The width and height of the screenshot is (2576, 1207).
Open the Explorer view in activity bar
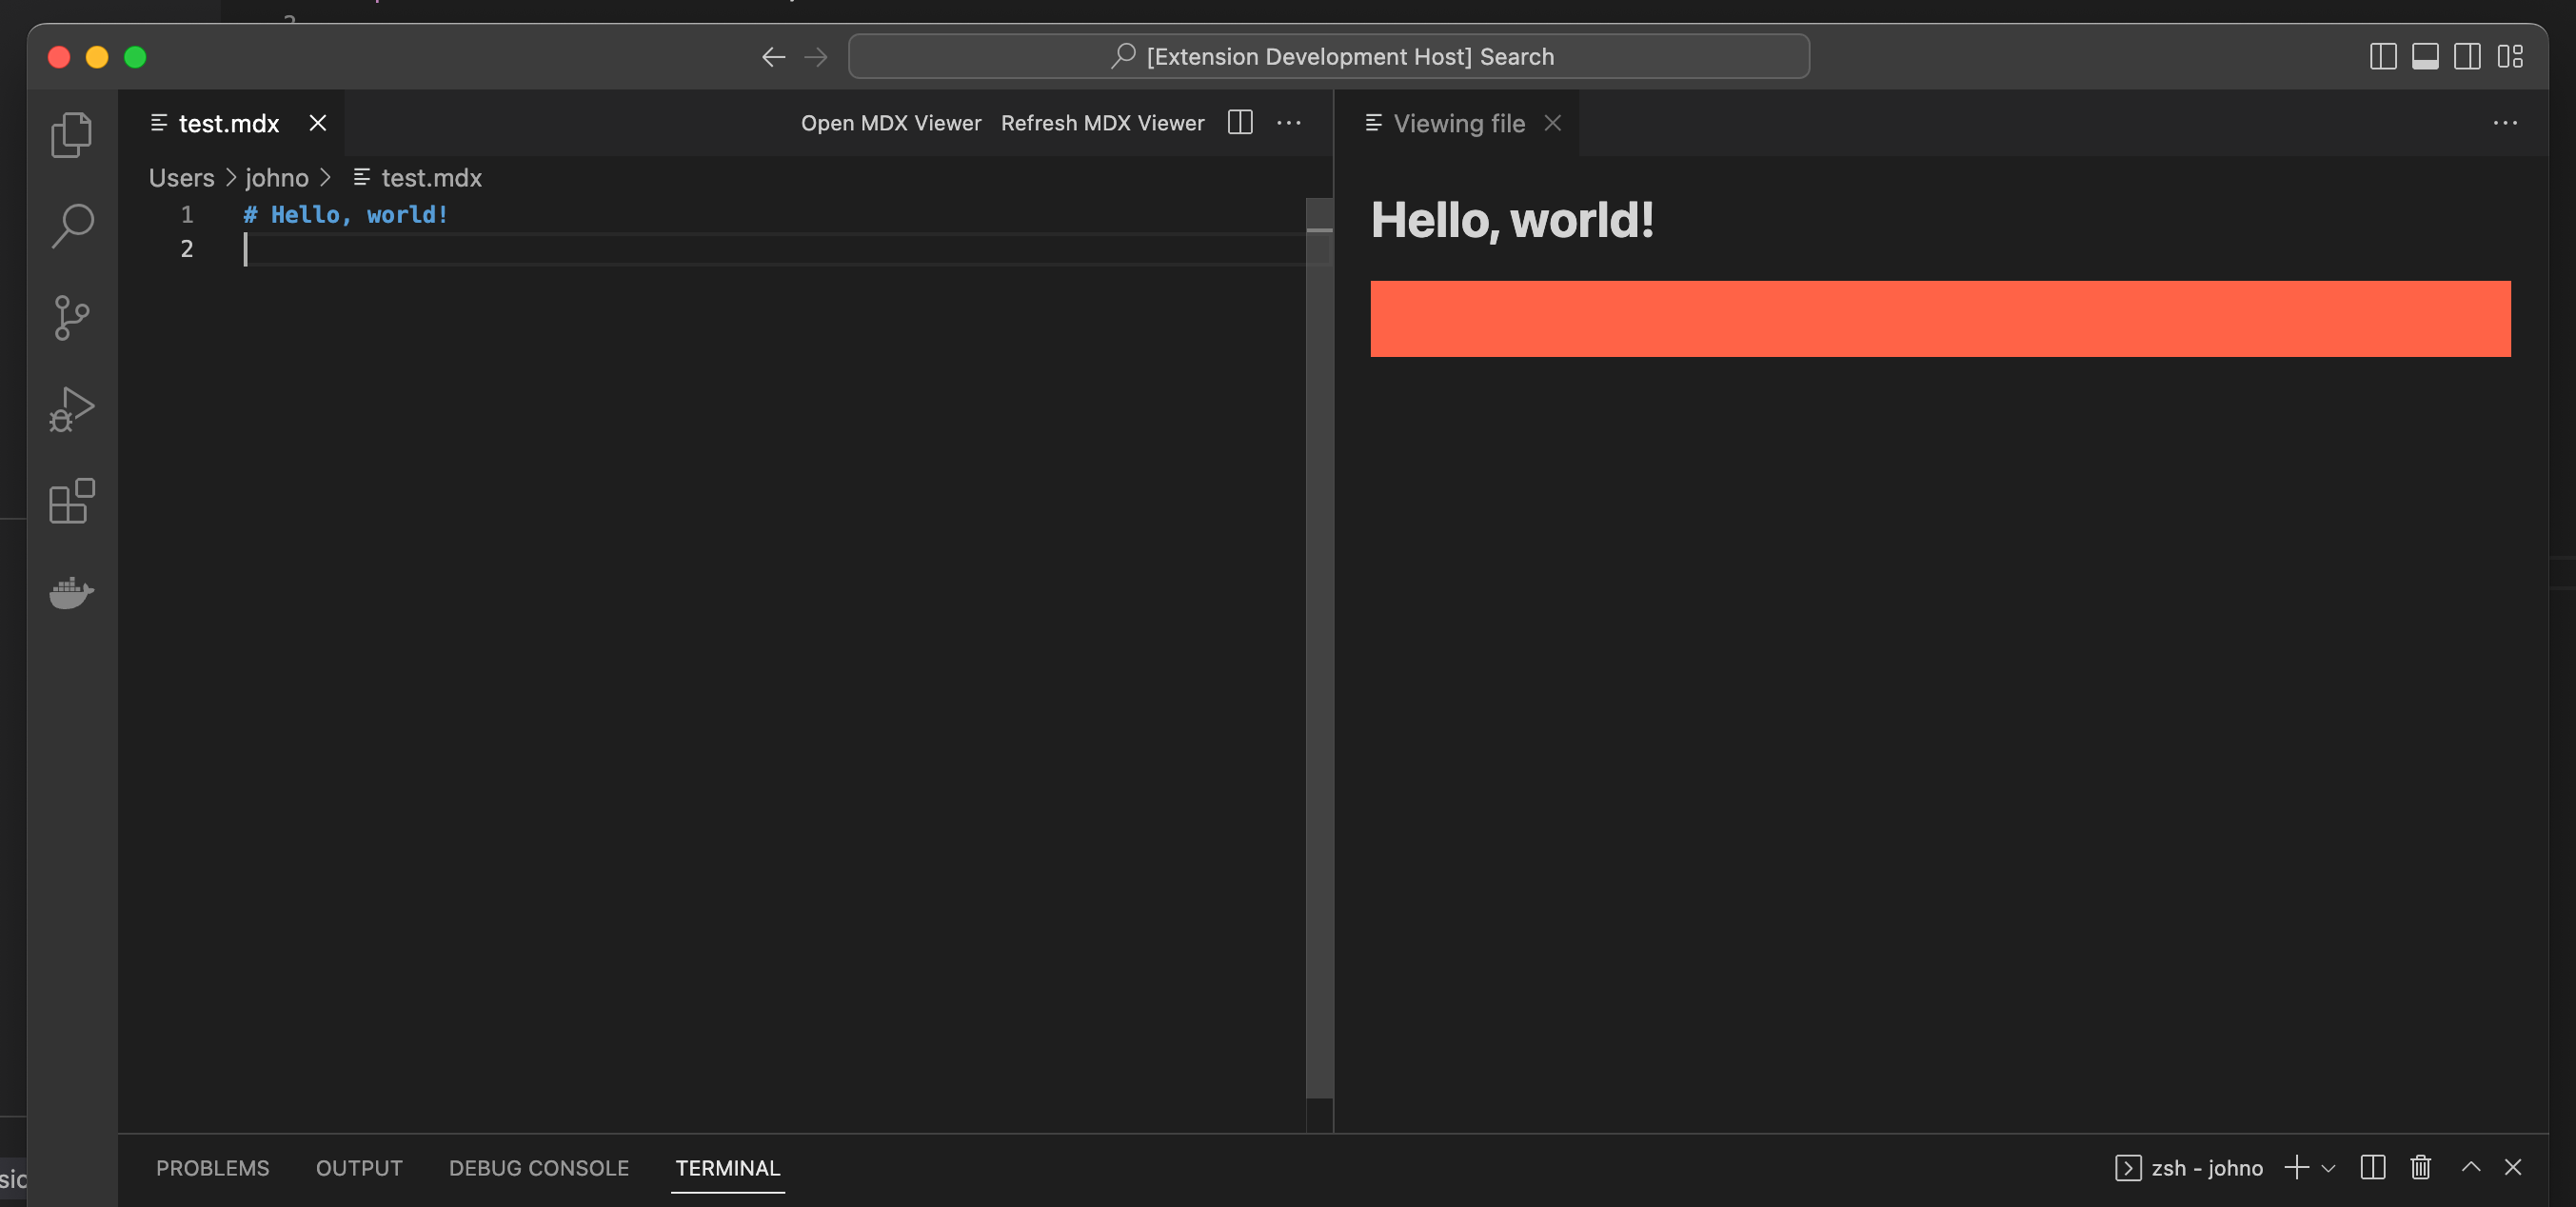click(x=71, y=135)
